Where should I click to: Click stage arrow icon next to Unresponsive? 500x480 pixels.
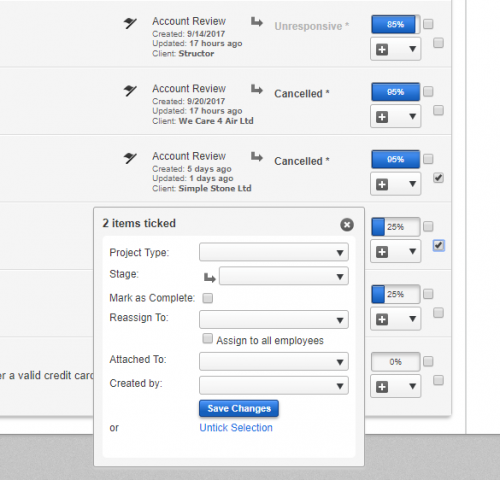pyautogui.click(x=257, y=22)
